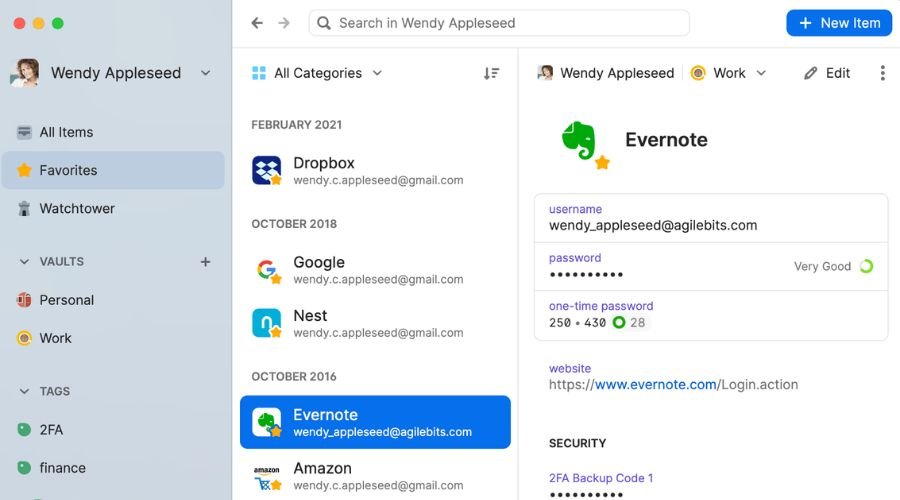
Task: Go forward with the right arrow
Action: (x=284, y=23)
